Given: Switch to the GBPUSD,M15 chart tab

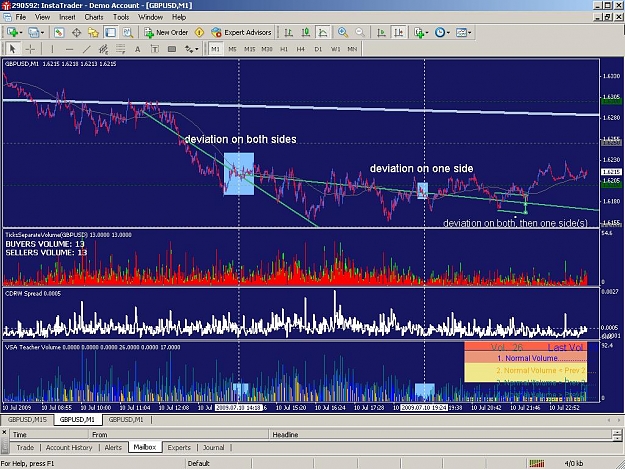Looking at the screenshot, I should click(x=27, y=420).
